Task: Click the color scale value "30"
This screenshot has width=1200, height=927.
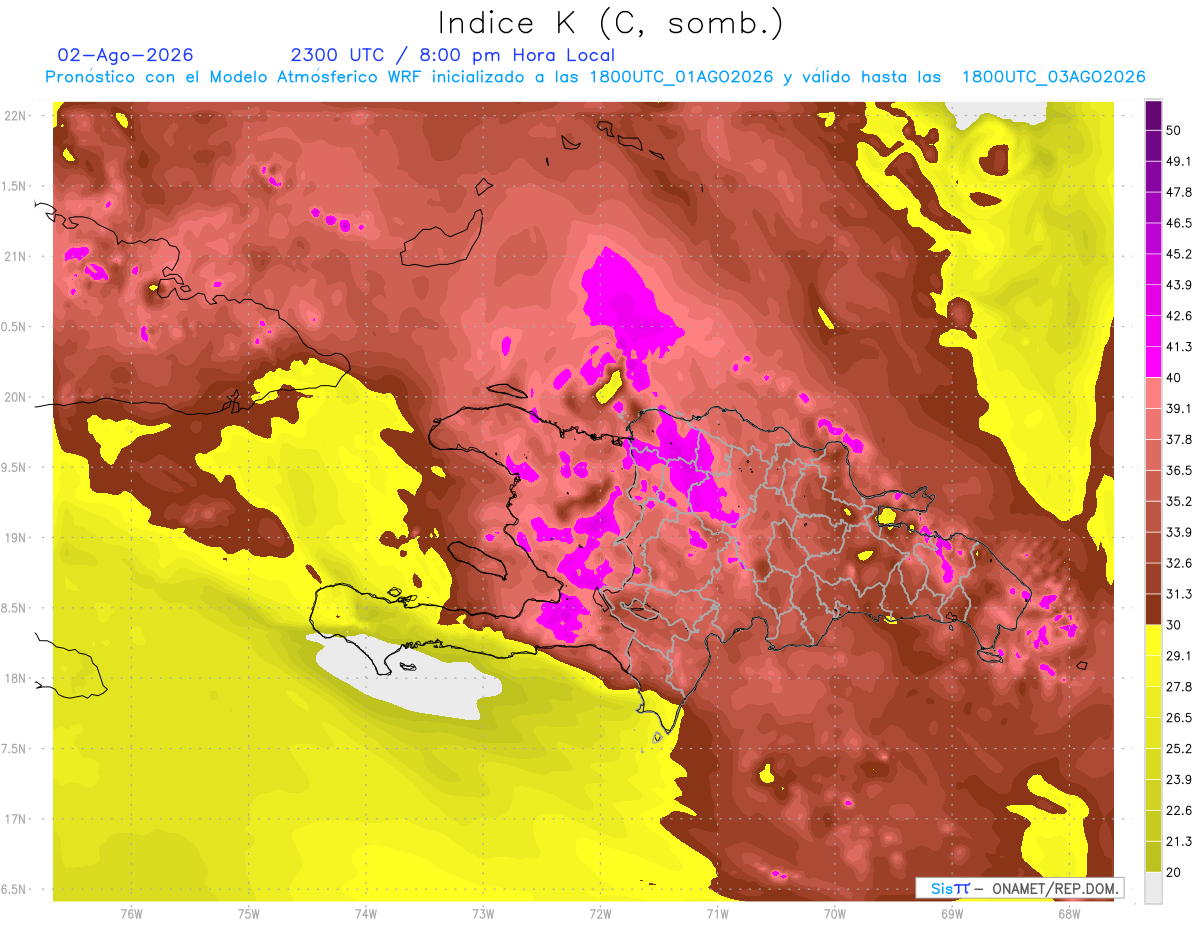Action: pyautogui.click(x=1174, y=625)
